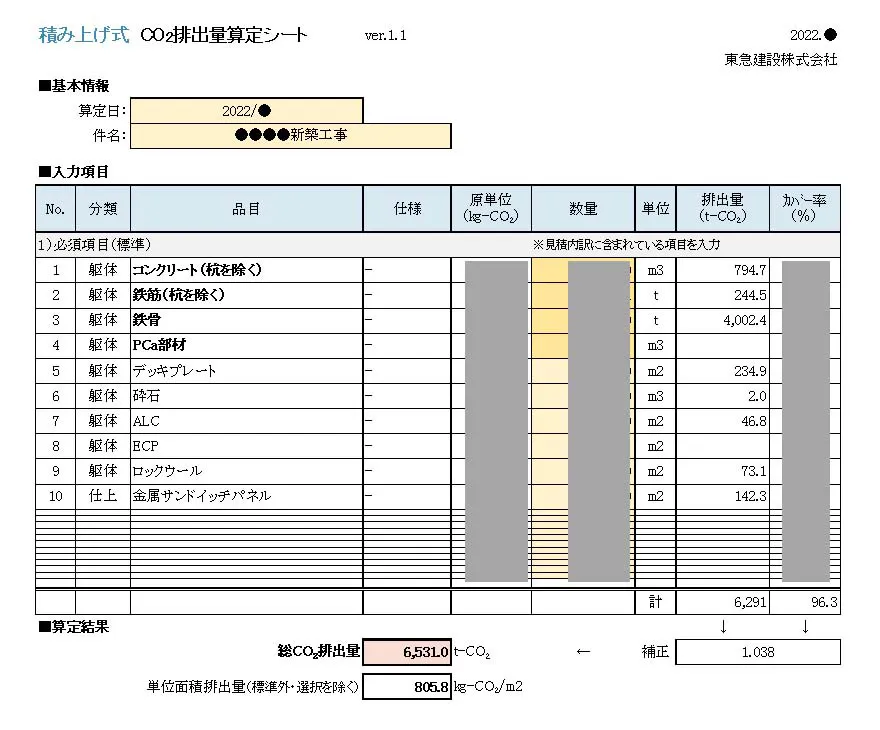Click the No. column header

click(55, 209)
